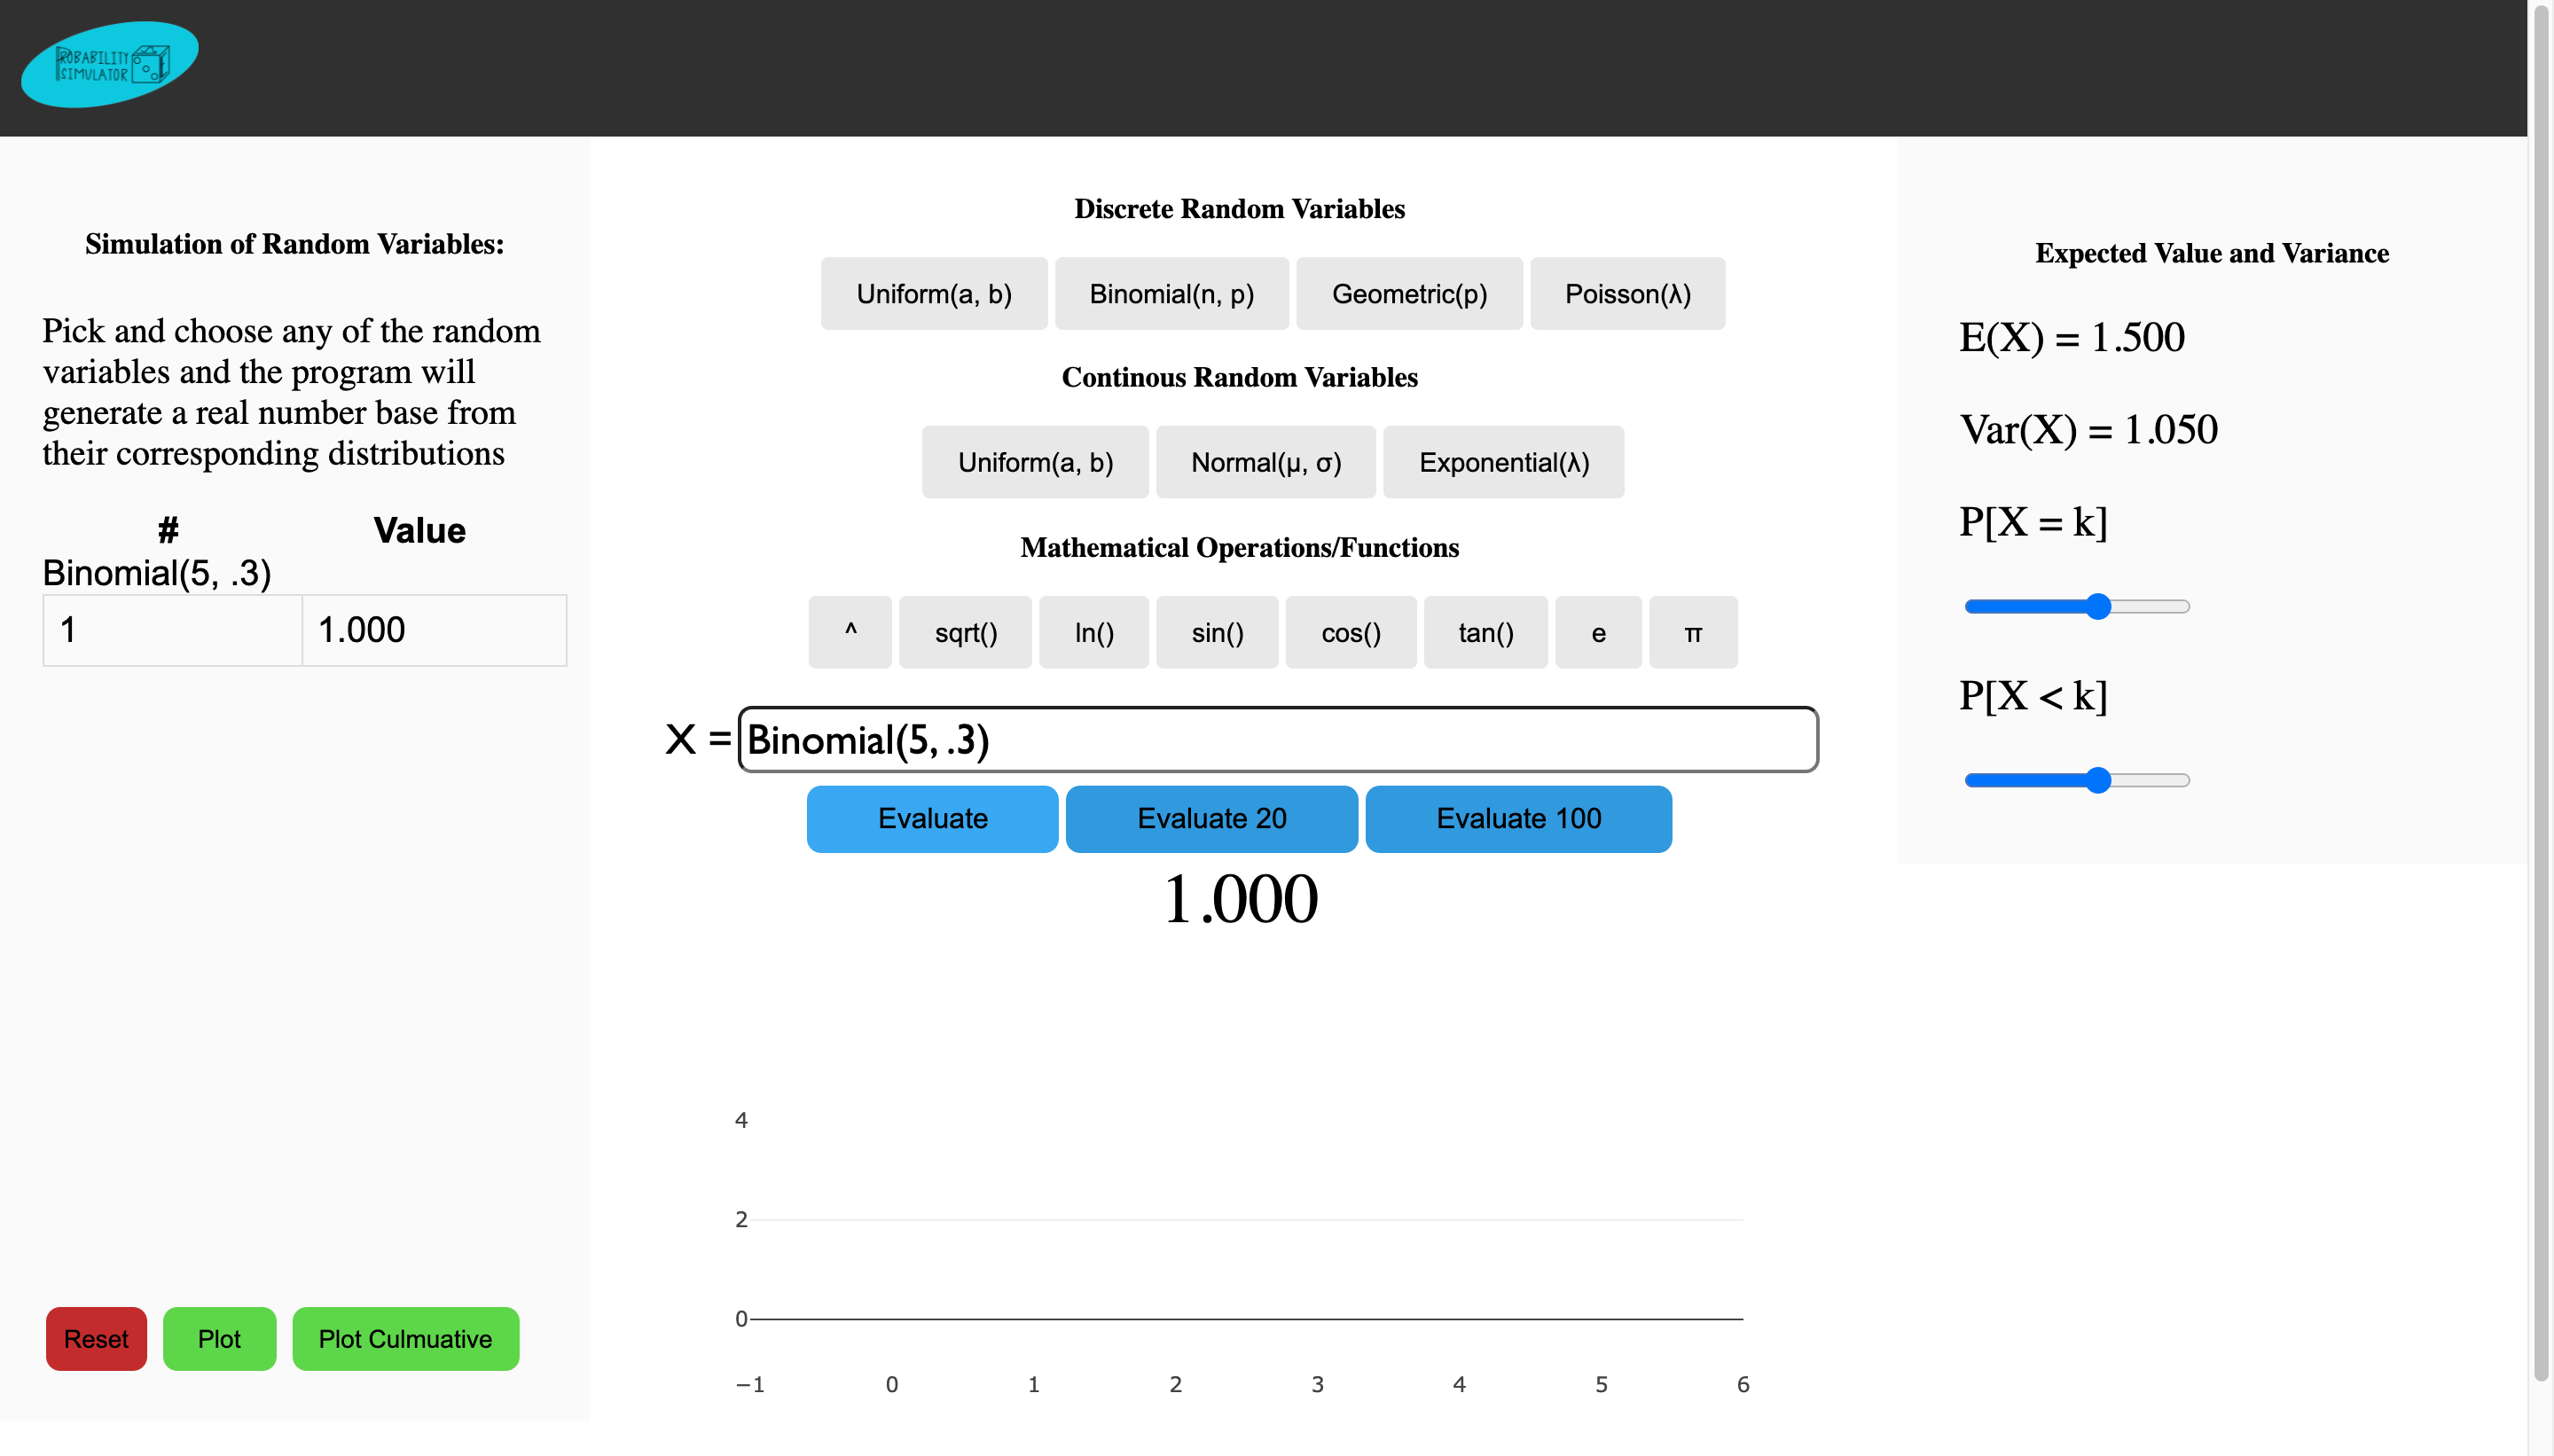
Task: Insert the sin() function
Action: coord(1216,632)
